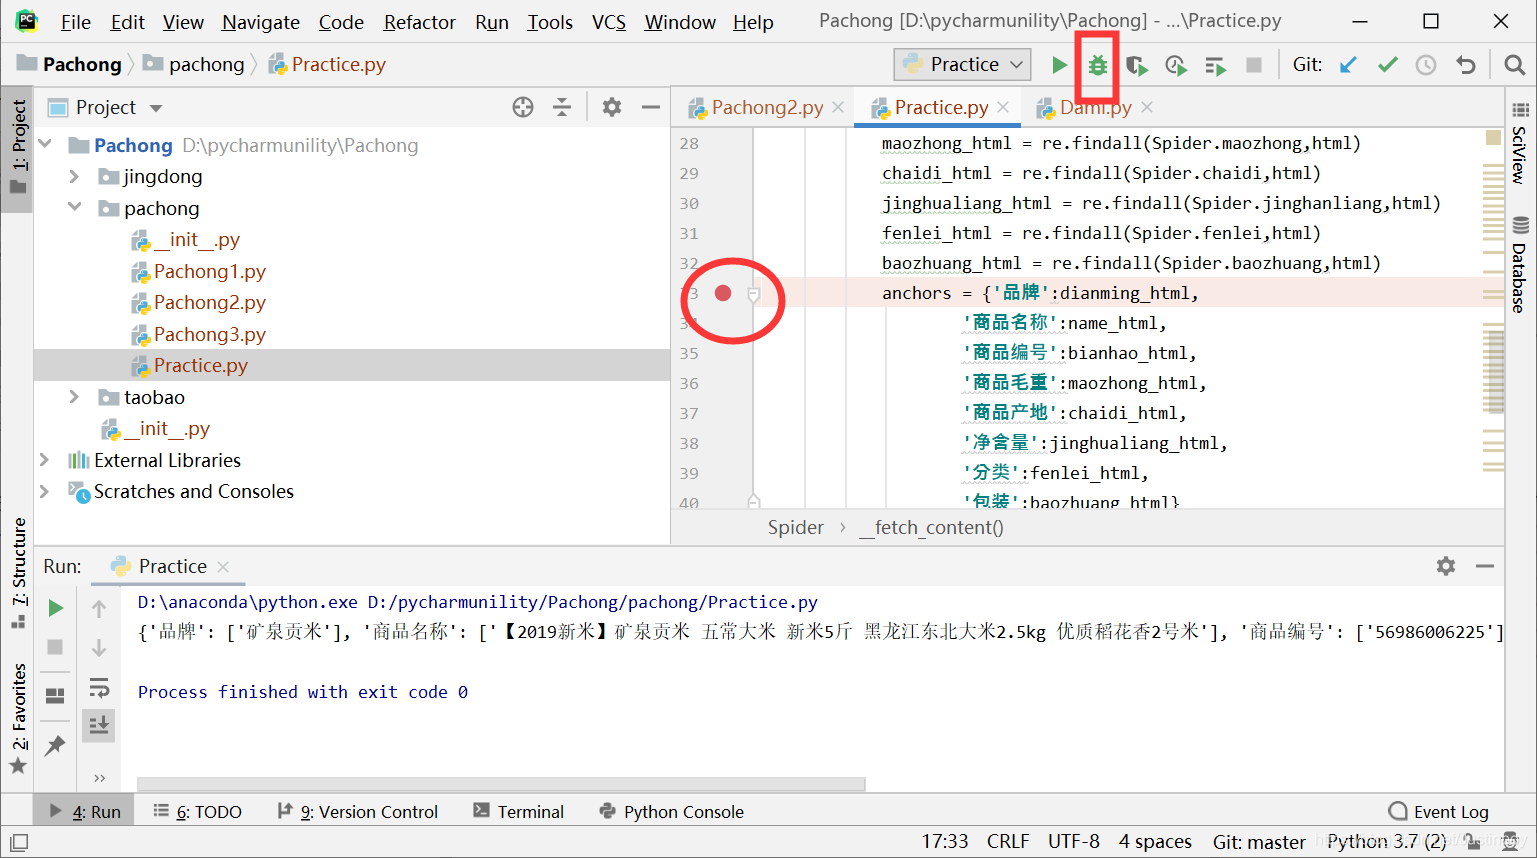The image size is (1537, 858).
Task: Open the Refactor menu
Action: tap(419, 22)
